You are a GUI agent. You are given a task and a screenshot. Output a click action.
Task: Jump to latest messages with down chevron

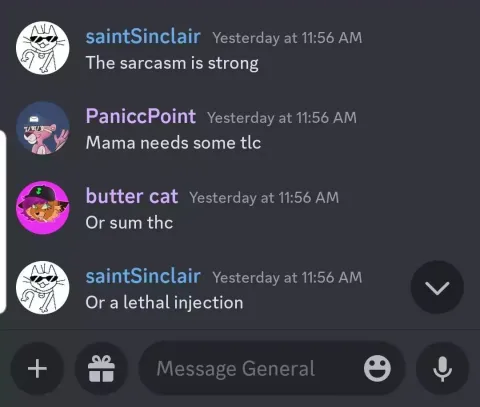click(x=437, y=287)
